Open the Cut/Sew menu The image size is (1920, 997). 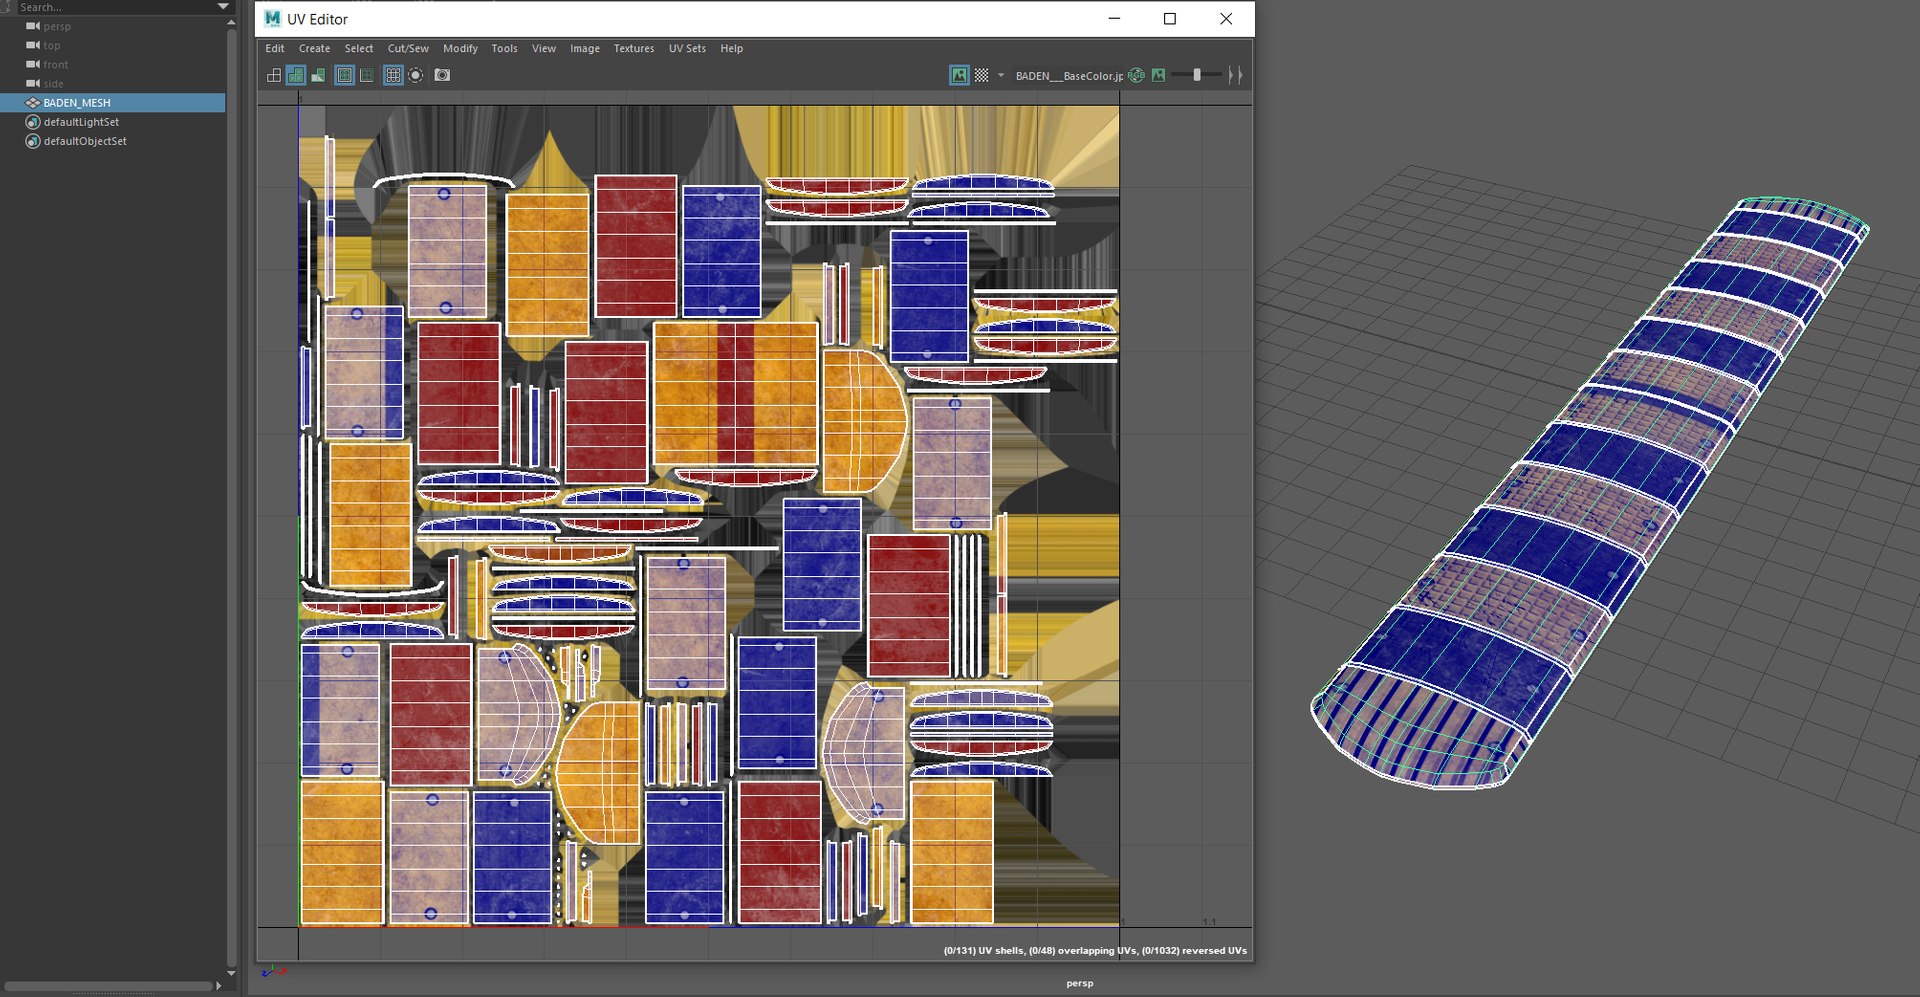[x=408, y=48]
